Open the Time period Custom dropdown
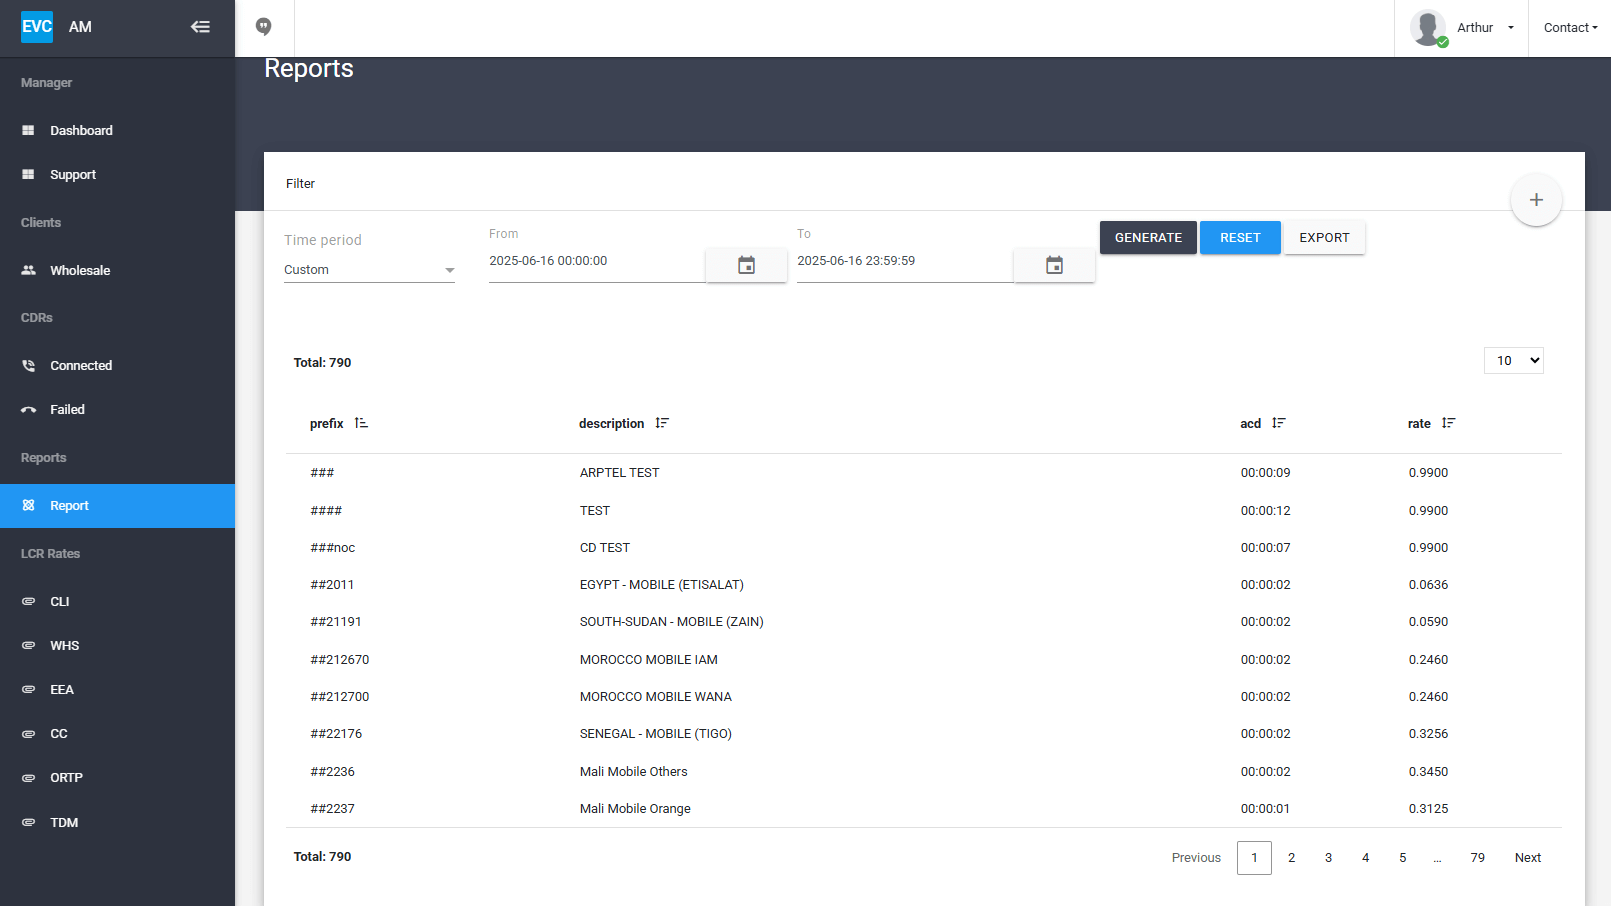Screen dimensions: 1611x906 coord(369,270)
